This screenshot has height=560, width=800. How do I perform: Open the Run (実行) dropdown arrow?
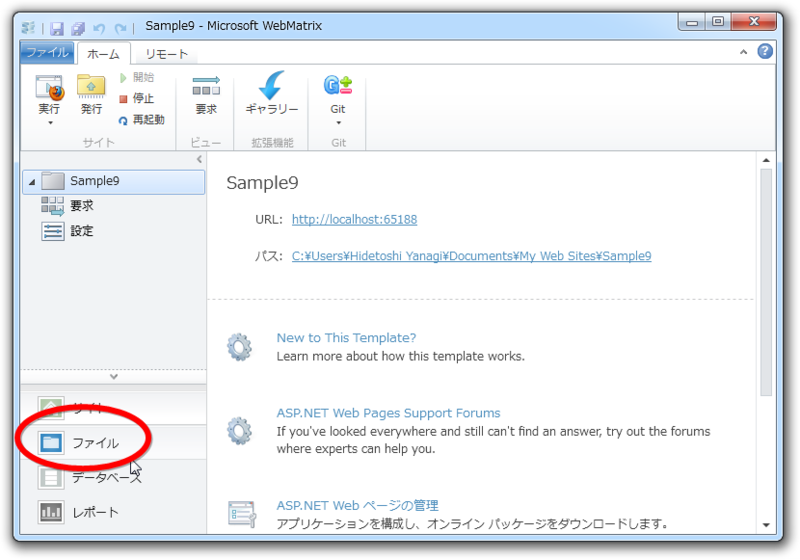[x=50, y=123]
